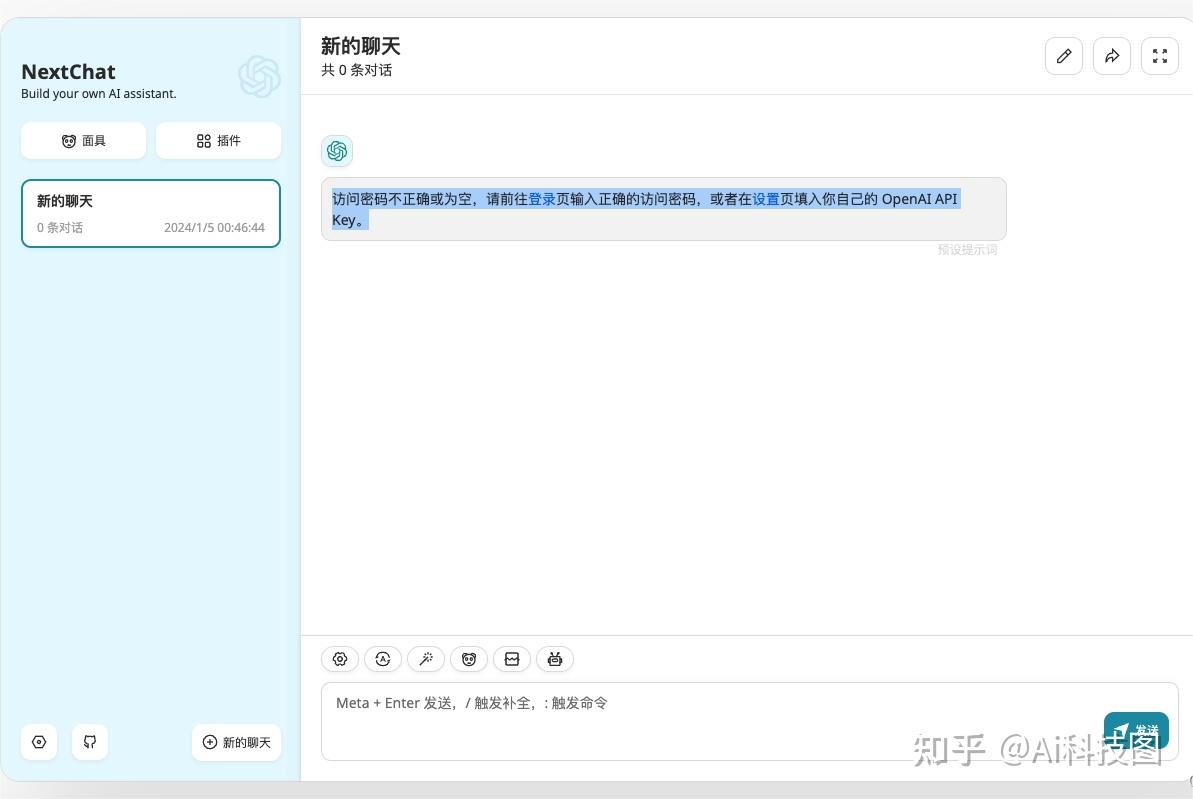The width and height of the screenshot is (1193, 799).
Task: Click the pencil edit icon in the top-right corner
Action: coord(1063,56)
